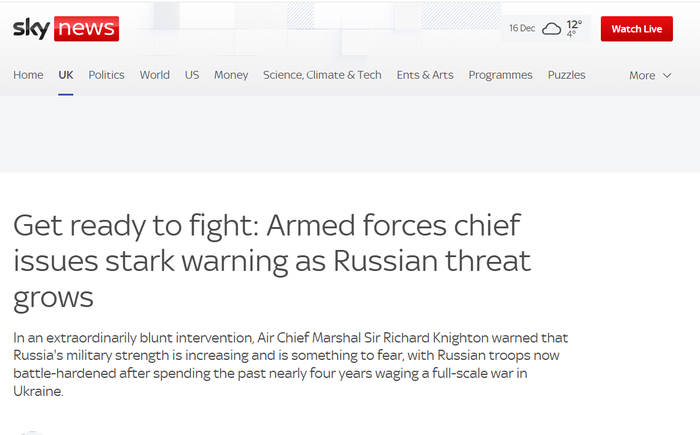Select the UK section tab

pos(66,75)
